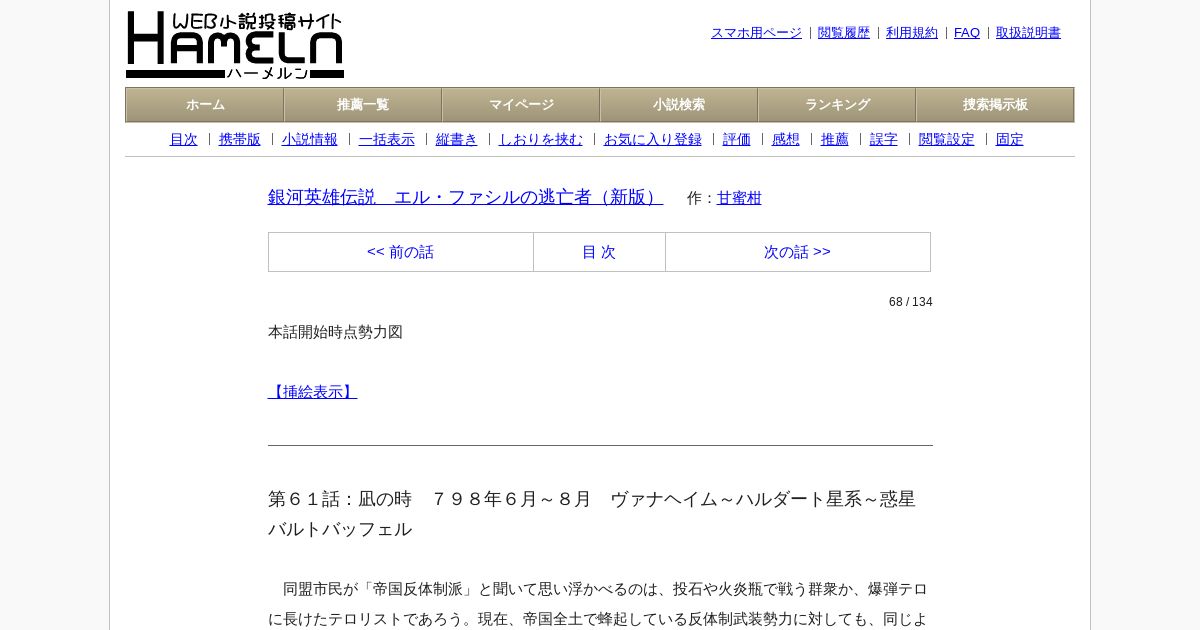Select 一括表示 display all

pyautogui.click(x=387, y=139)
